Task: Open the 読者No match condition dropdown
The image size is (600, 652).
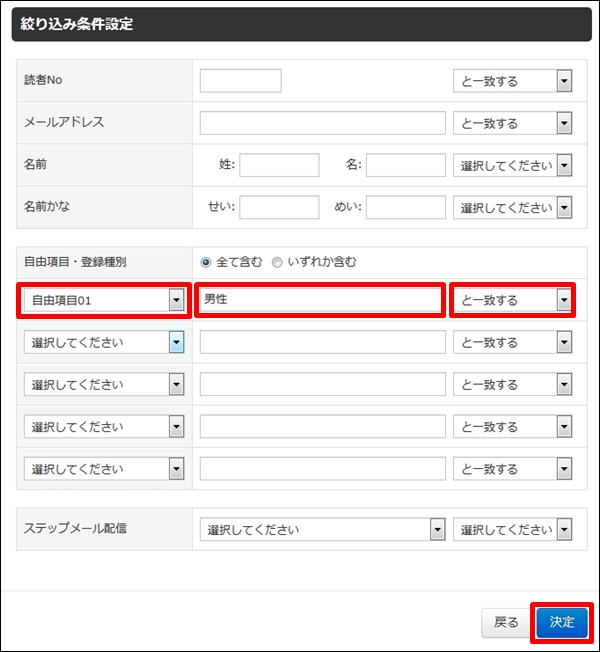Action: click(512, 81)
